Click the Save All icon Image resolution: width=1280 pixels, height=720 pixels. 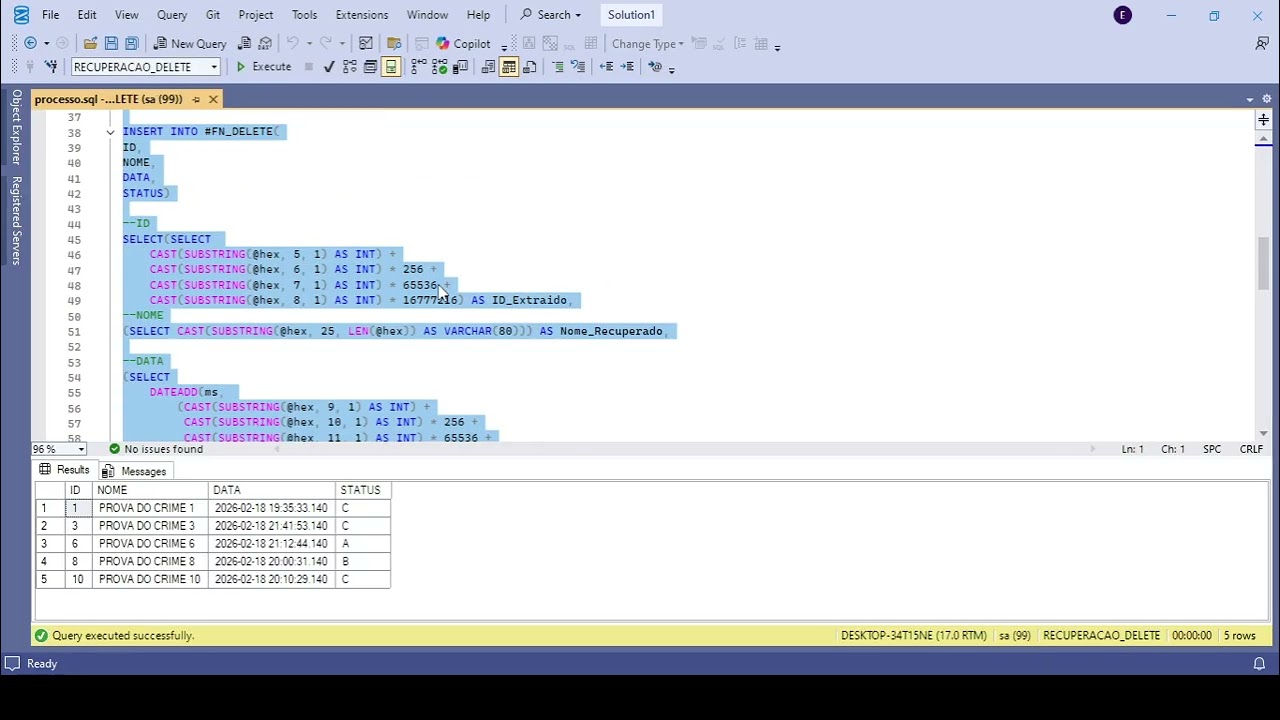(131, 43)
